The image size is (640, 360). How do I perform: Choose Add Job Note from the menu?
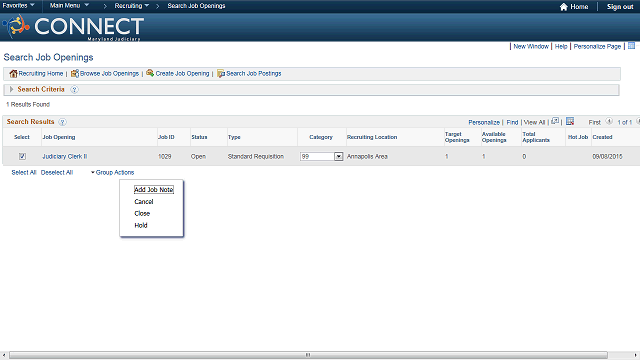154,189
